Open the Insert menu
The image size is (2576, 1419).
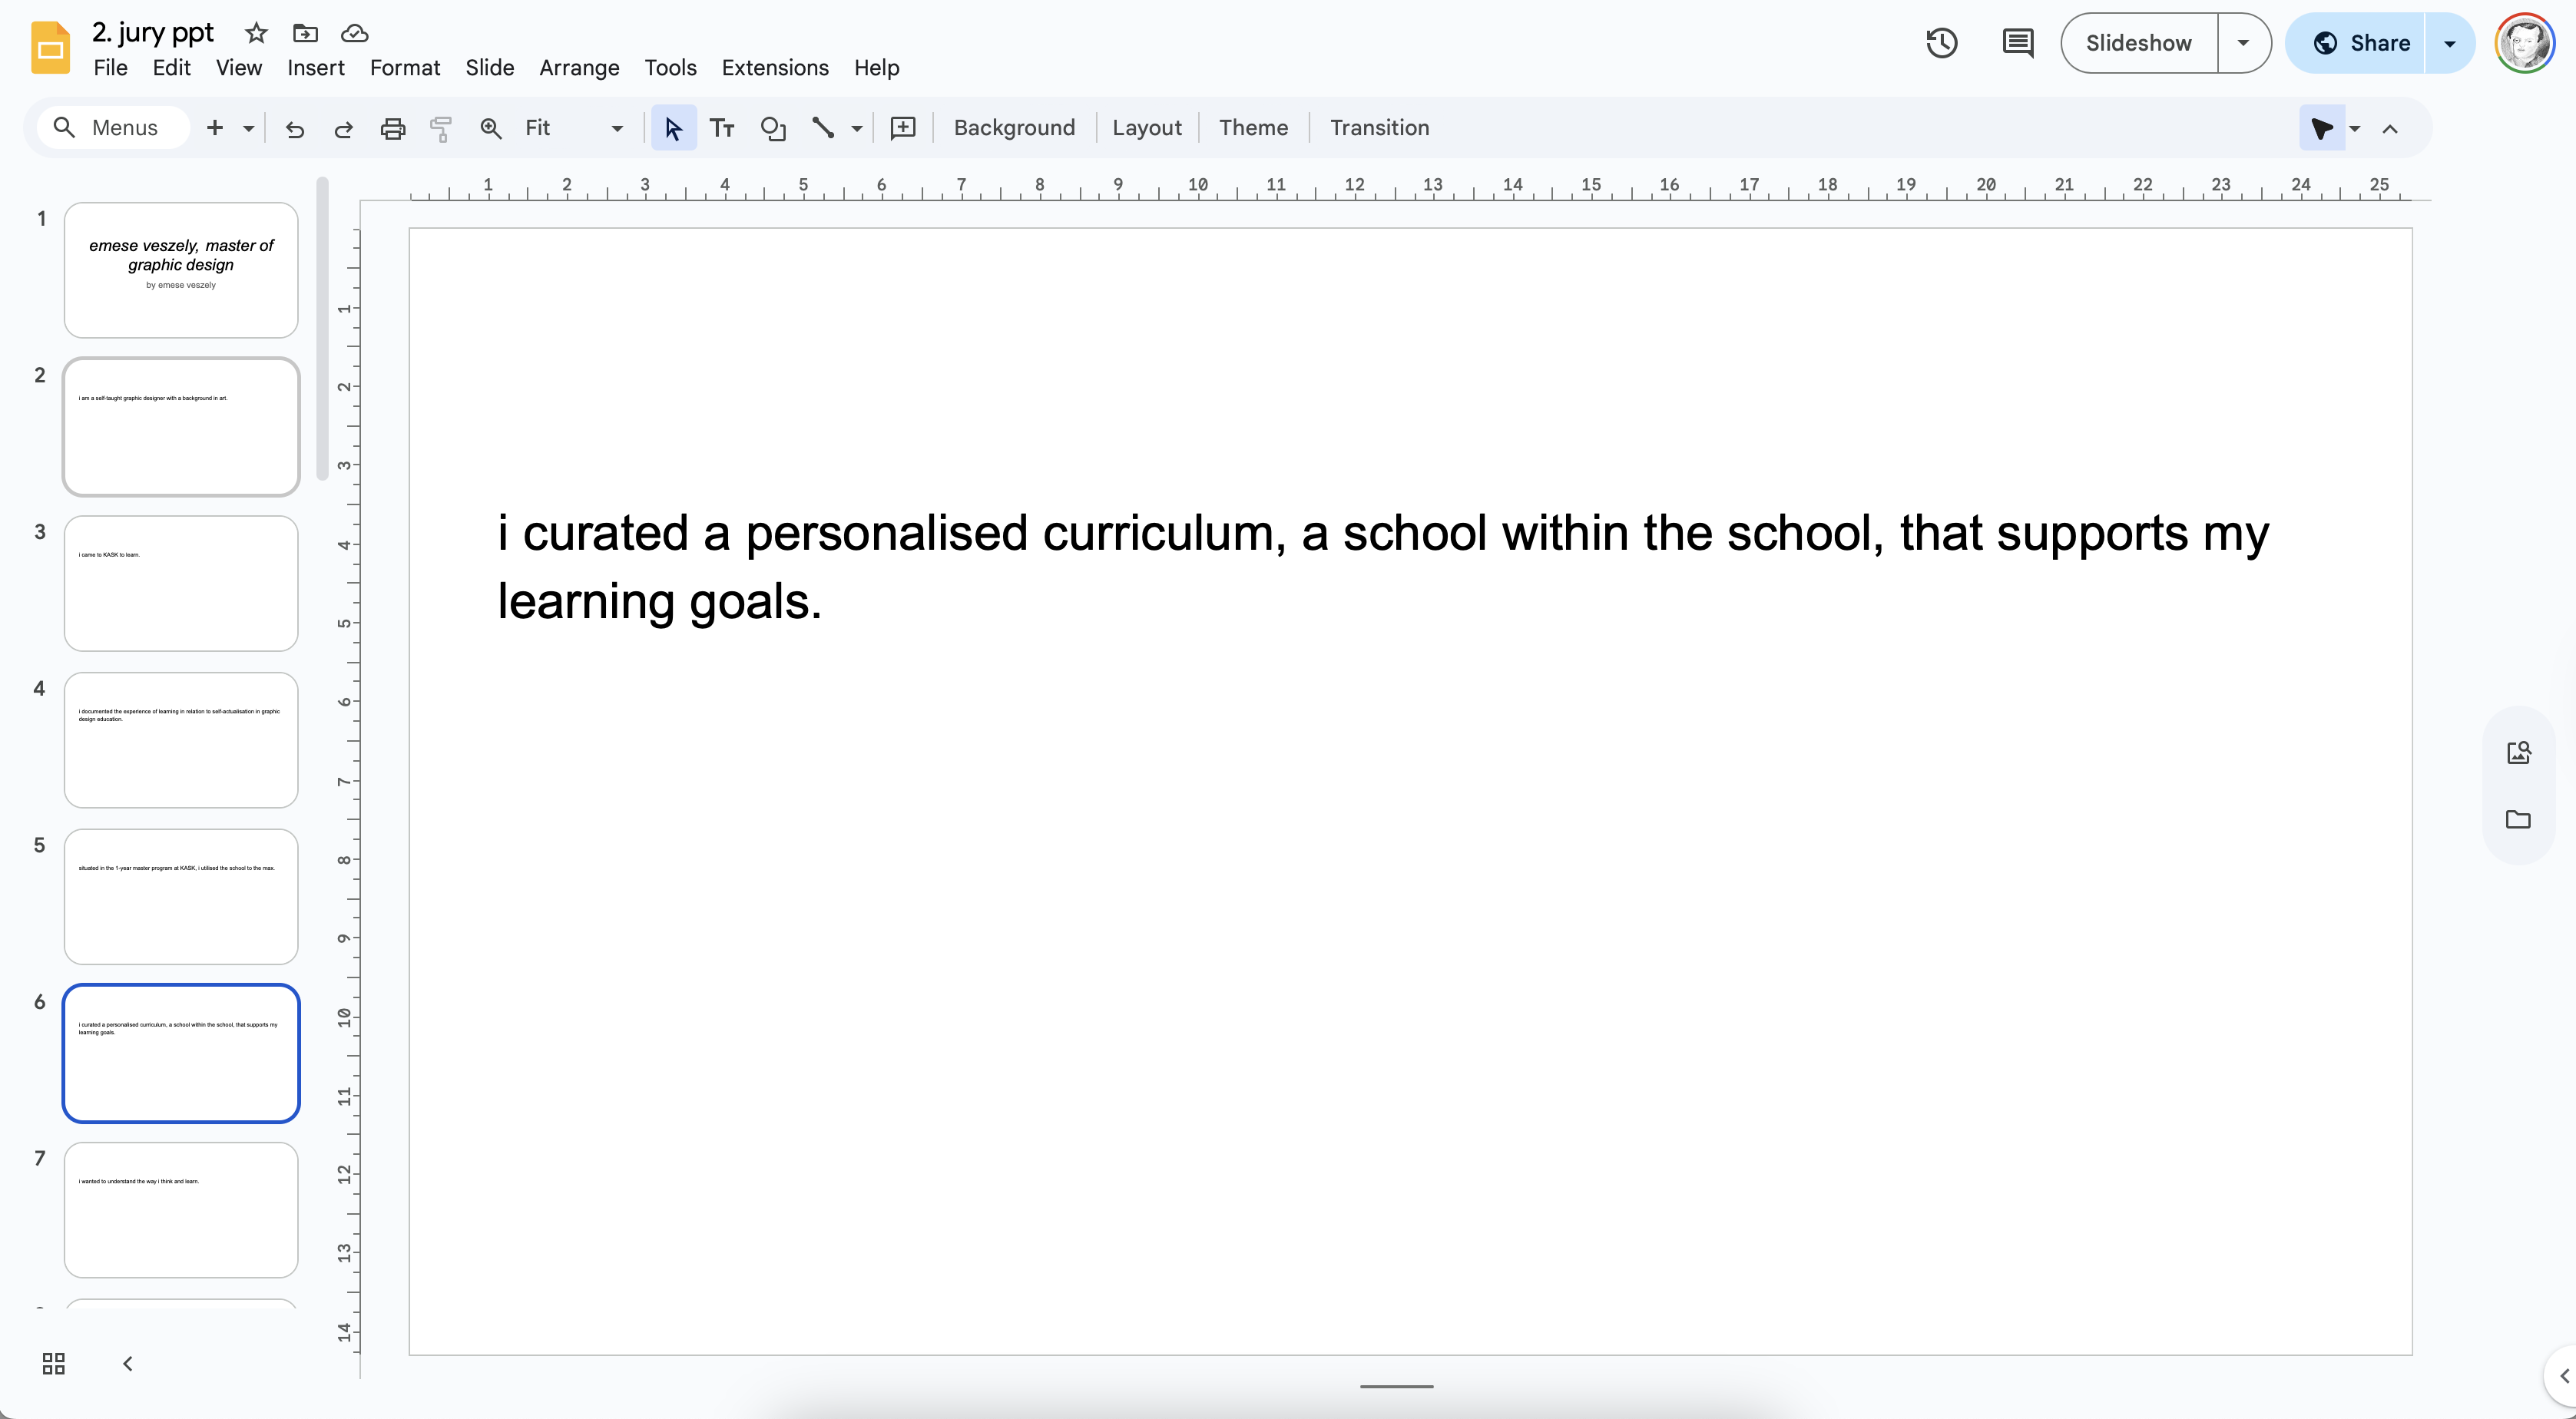(x=315, y=68)
